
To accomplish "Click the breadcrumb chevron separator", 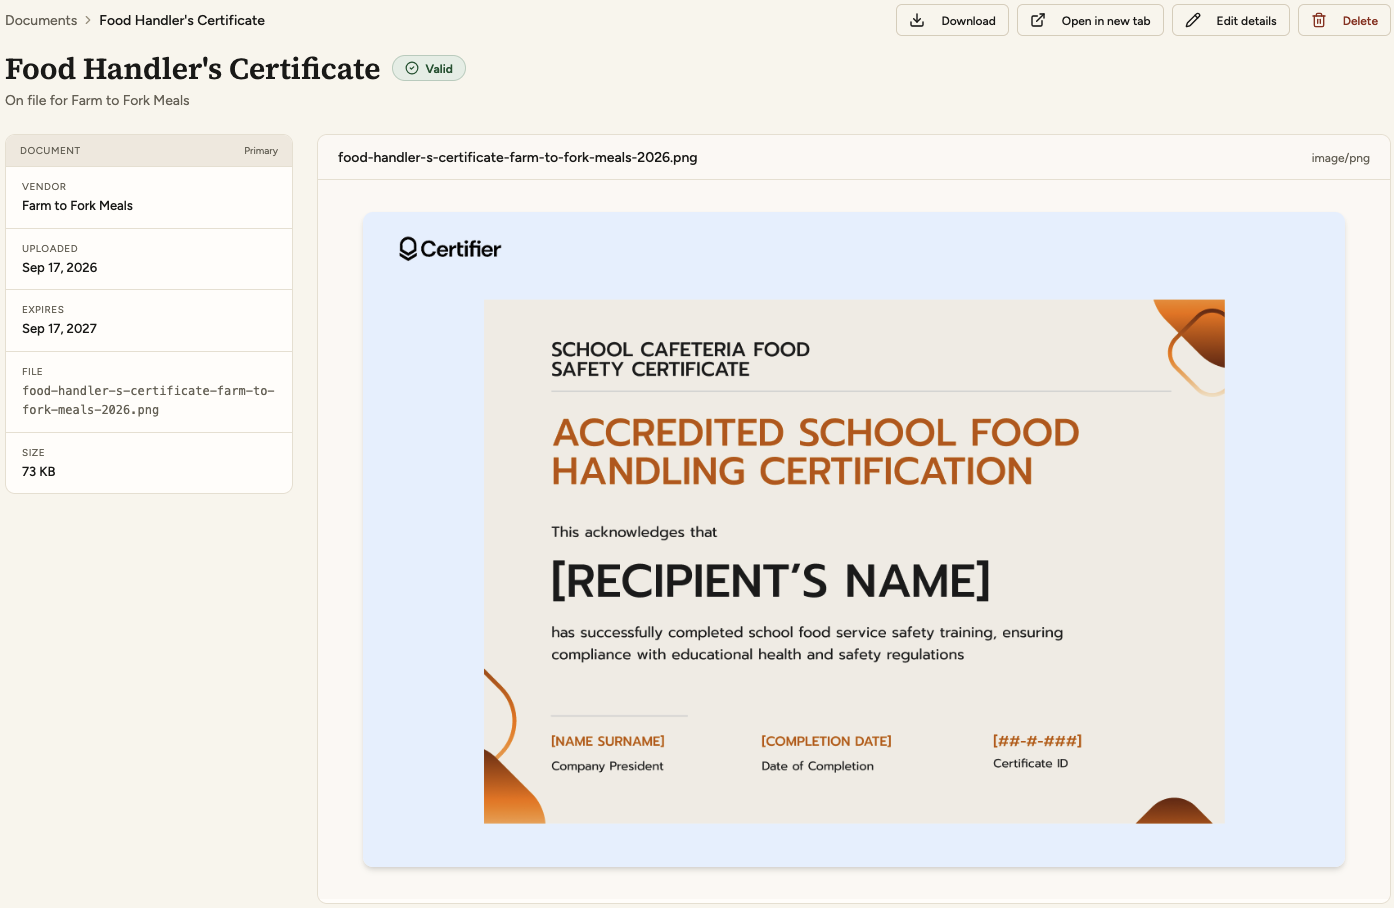I will pyautogui.click(x=88, y=20).
